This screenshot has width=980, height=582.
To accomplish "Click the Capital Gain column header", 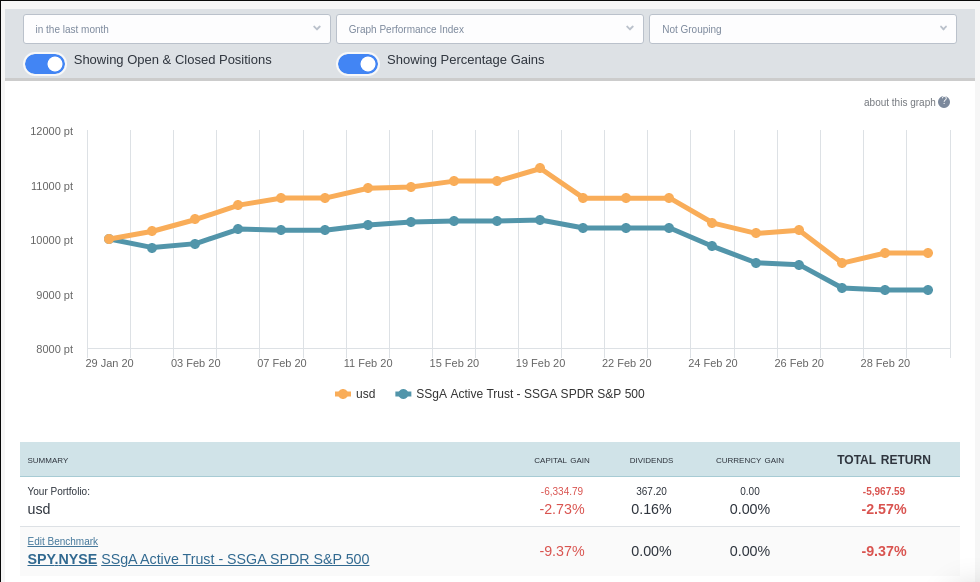I will pyautogui.click(x=561, y=461).
